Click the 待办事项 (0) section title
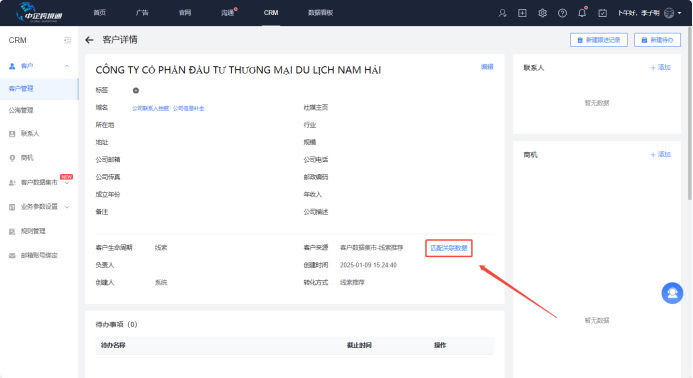 (117, 325)
